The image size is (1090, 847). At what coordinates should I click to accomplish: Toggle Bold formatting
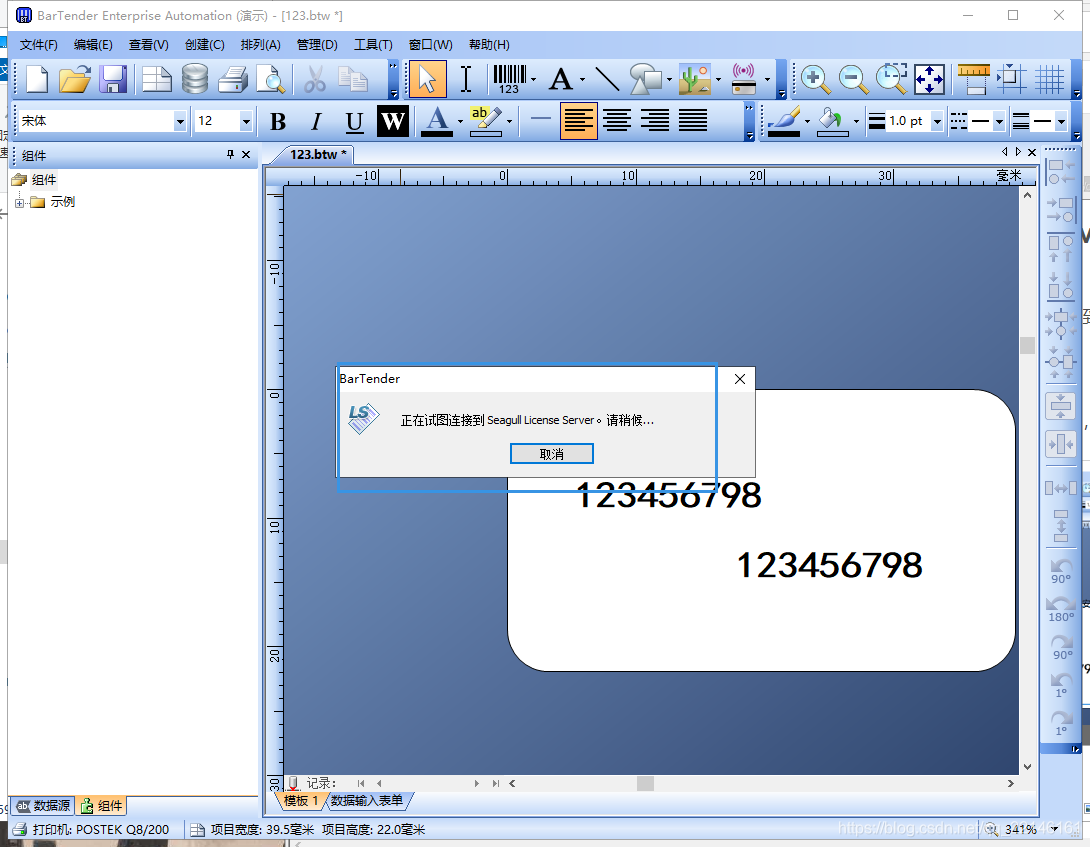[278, 122]
